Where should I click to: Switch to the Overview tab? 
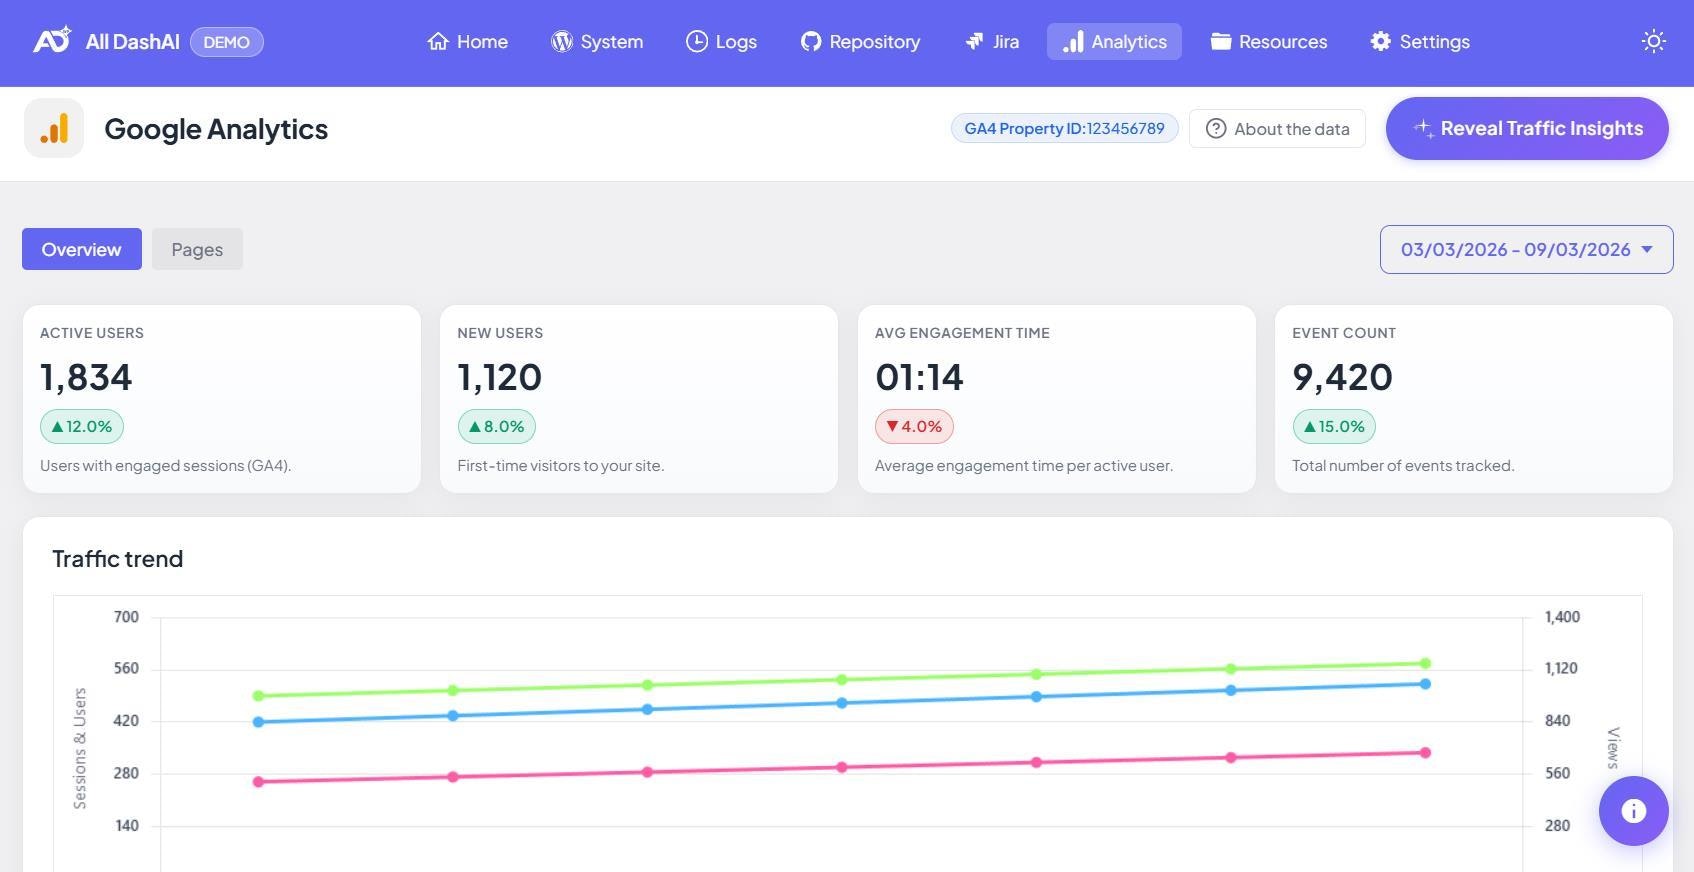[x=82, y=249]
